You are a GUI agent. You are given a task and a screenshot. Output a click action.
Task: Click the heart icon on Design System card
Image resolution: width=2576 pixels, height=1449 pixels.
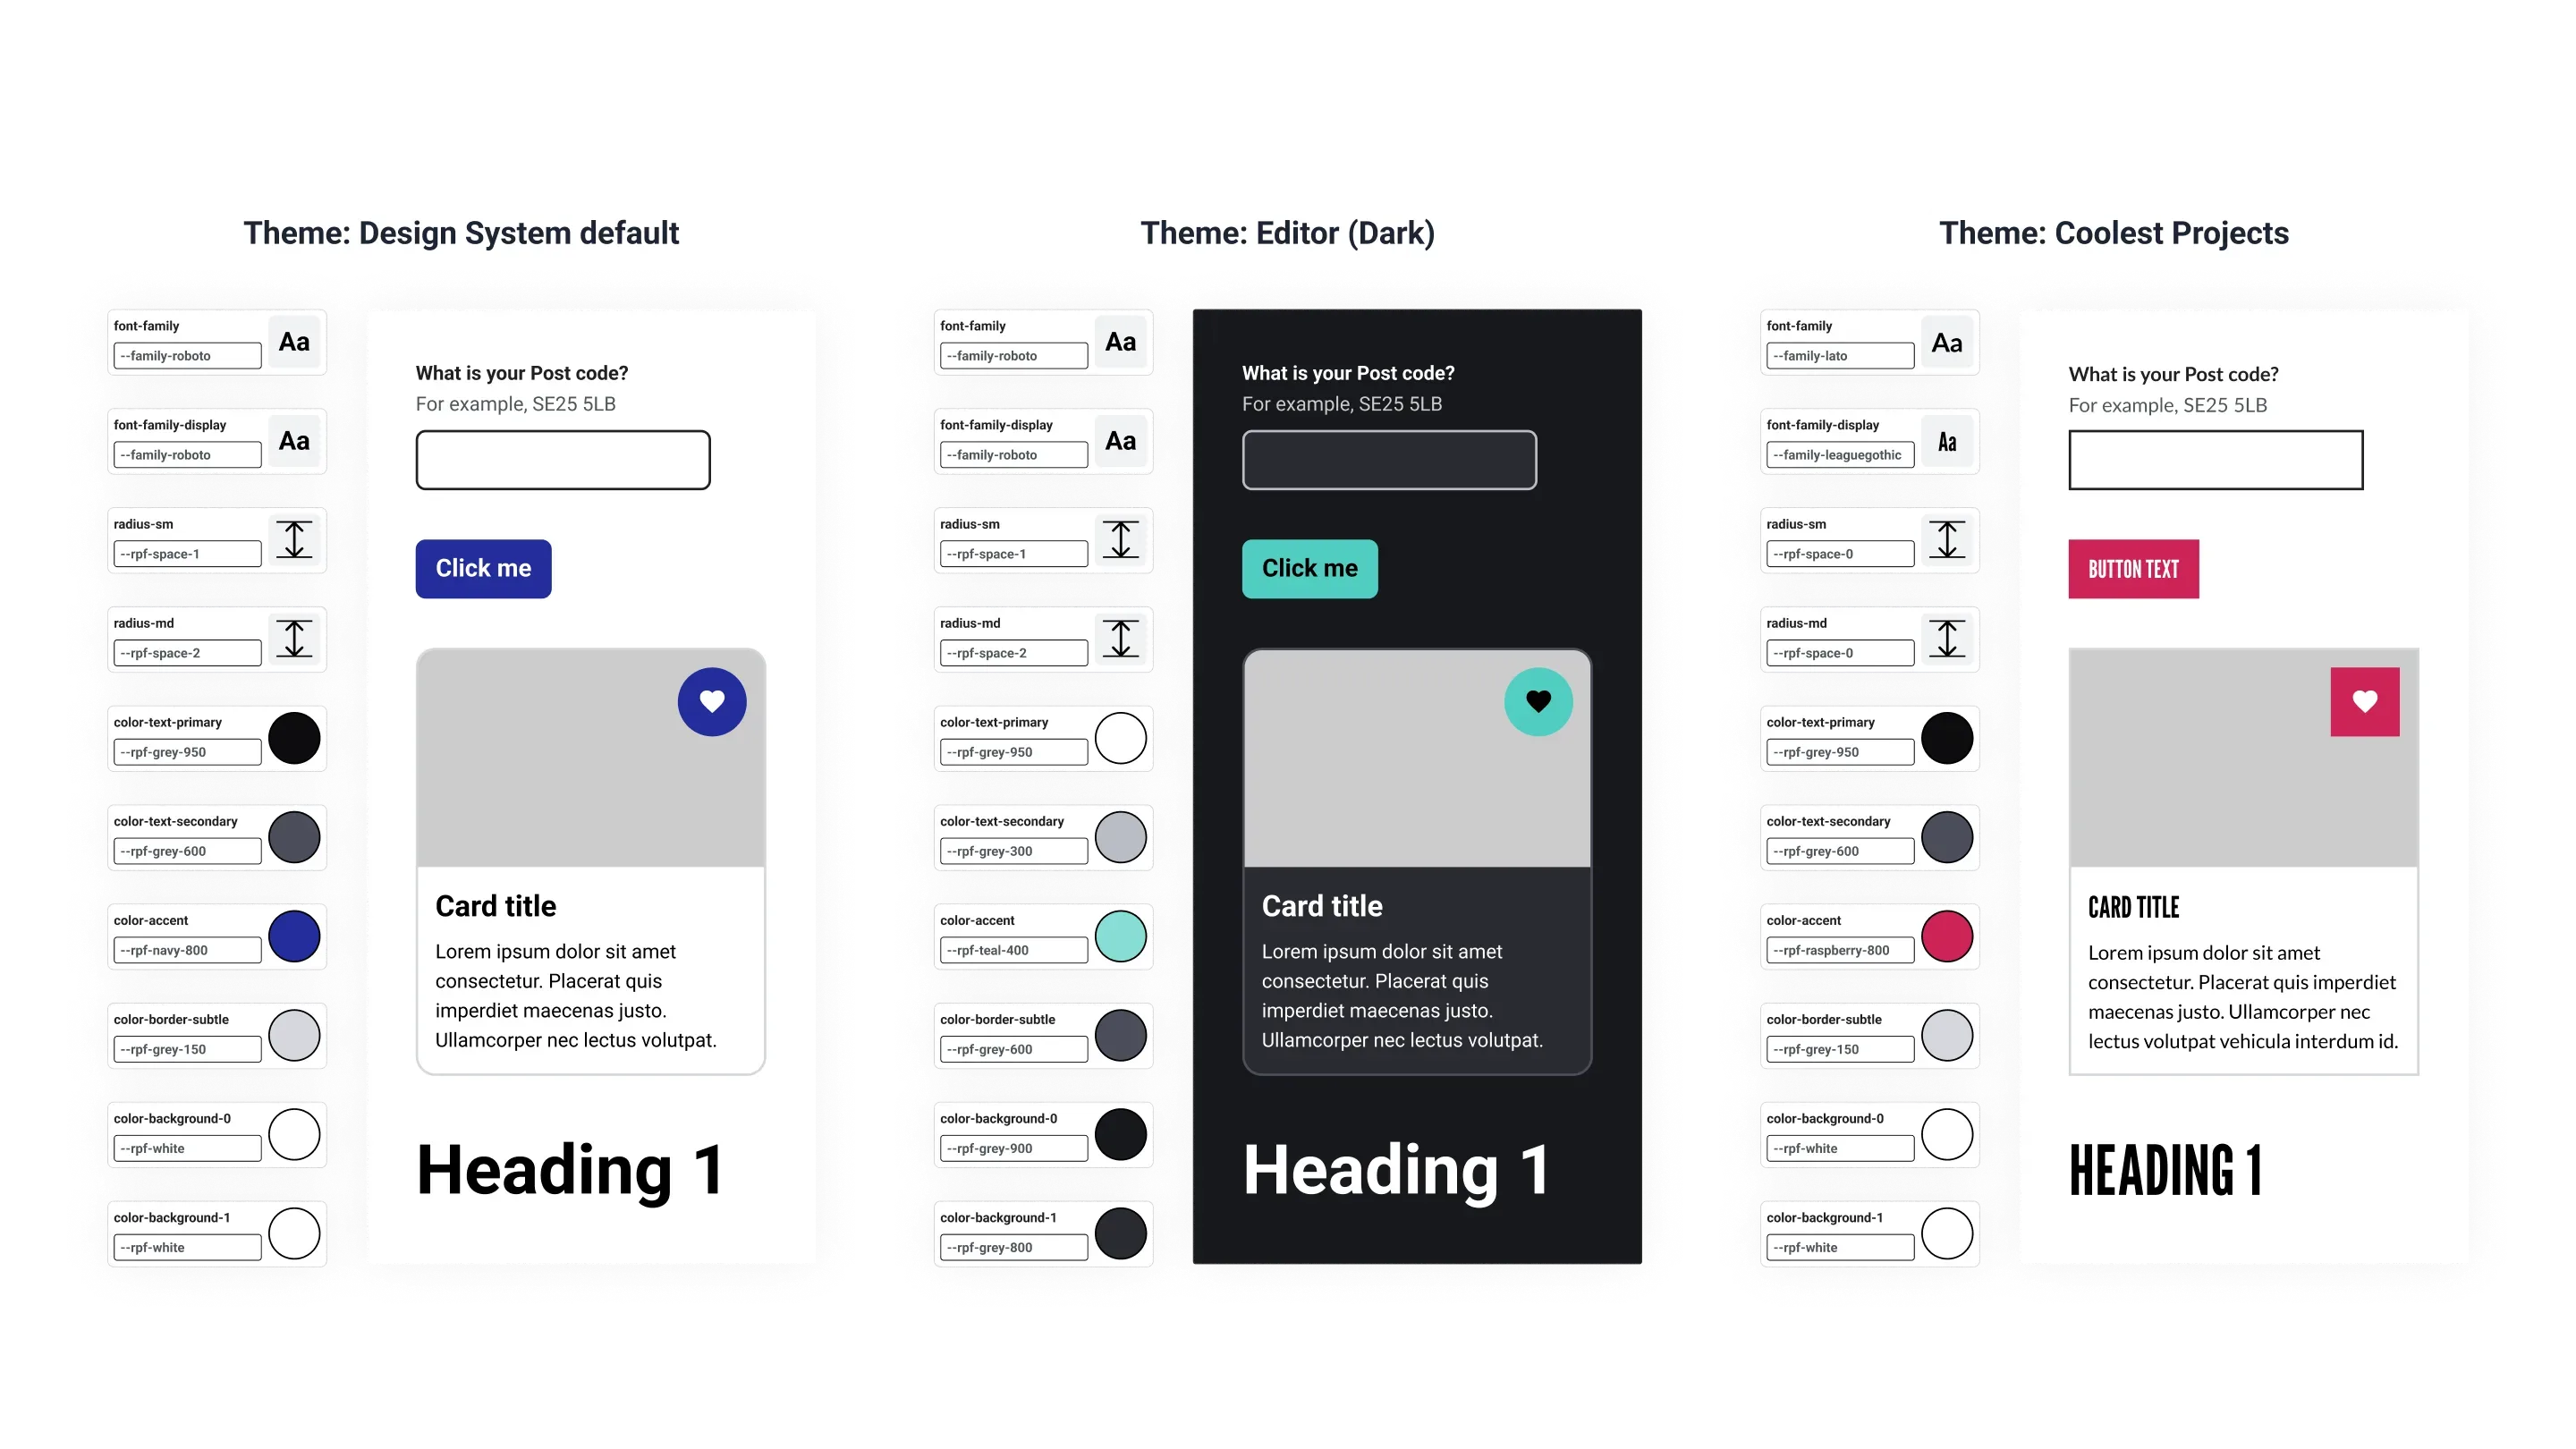click(711, 700)
